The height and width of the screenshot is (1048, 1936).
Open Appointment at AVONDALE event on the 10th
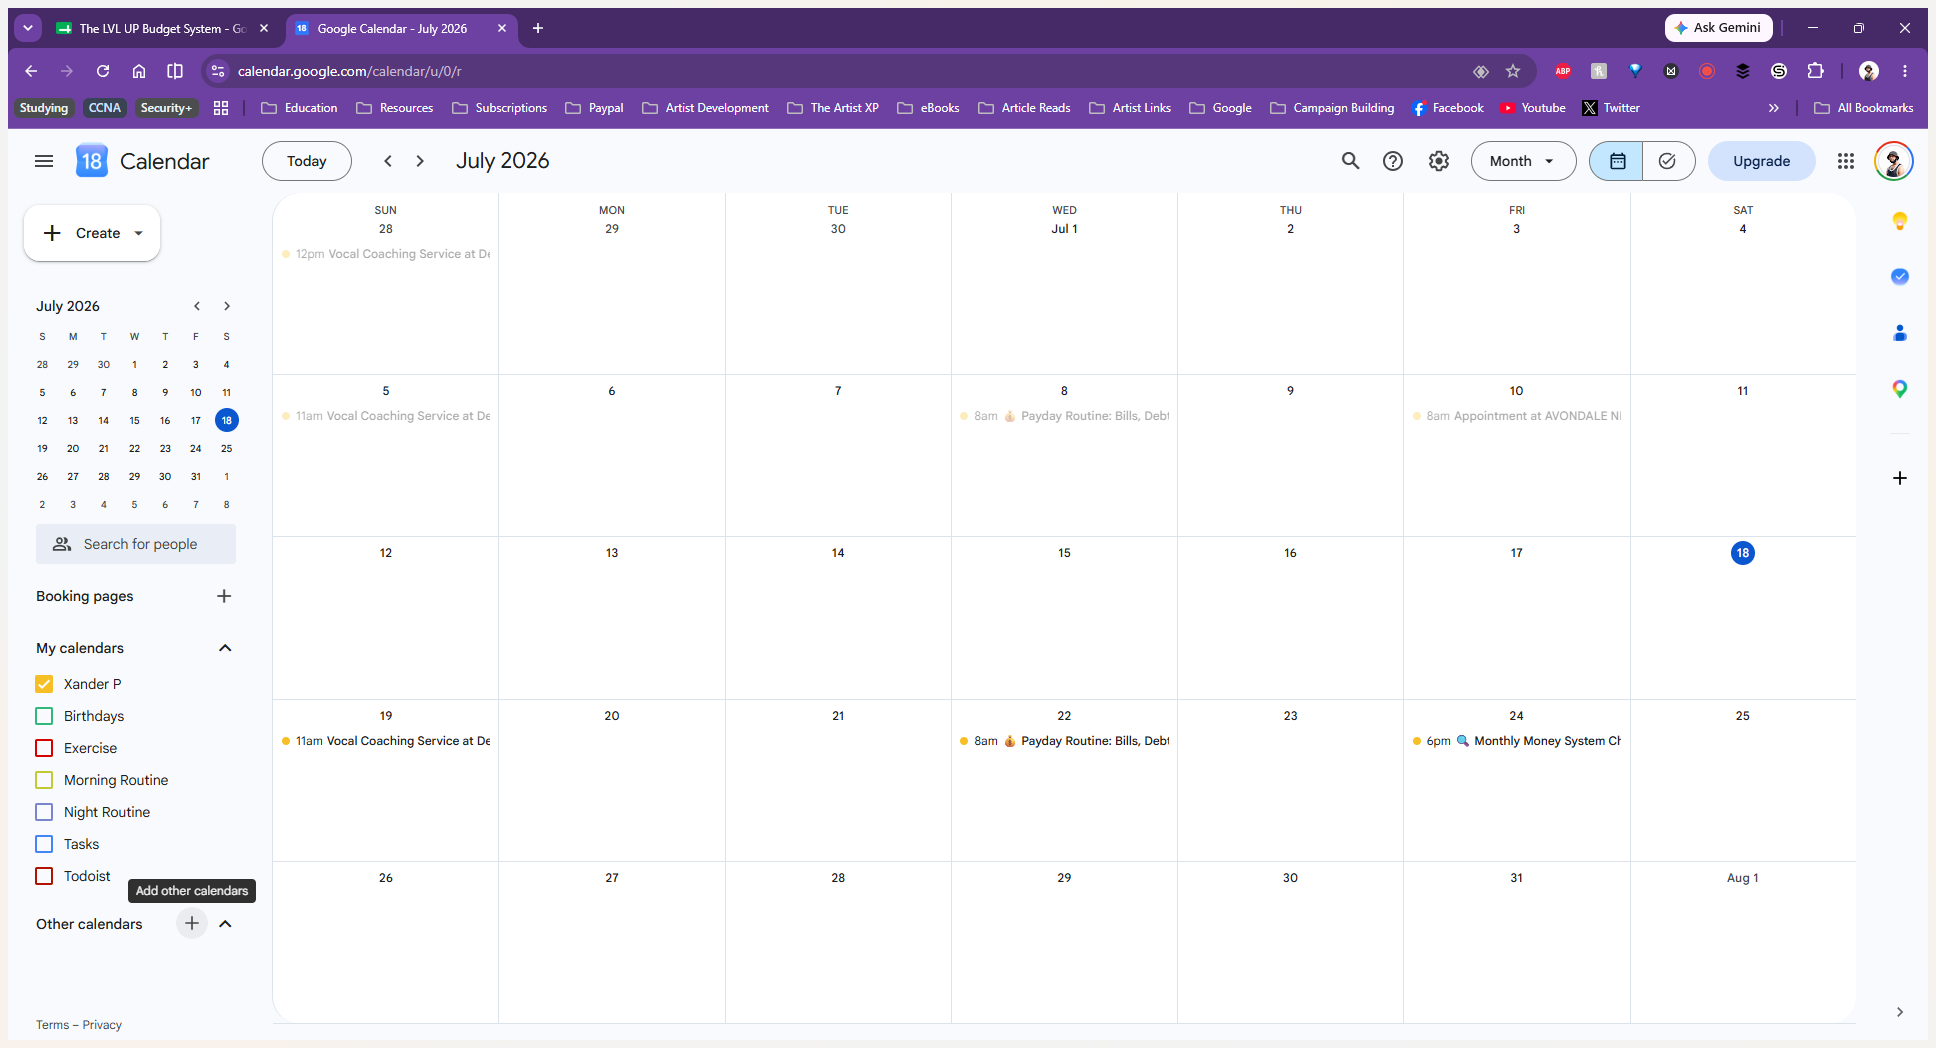(1516, 416)
